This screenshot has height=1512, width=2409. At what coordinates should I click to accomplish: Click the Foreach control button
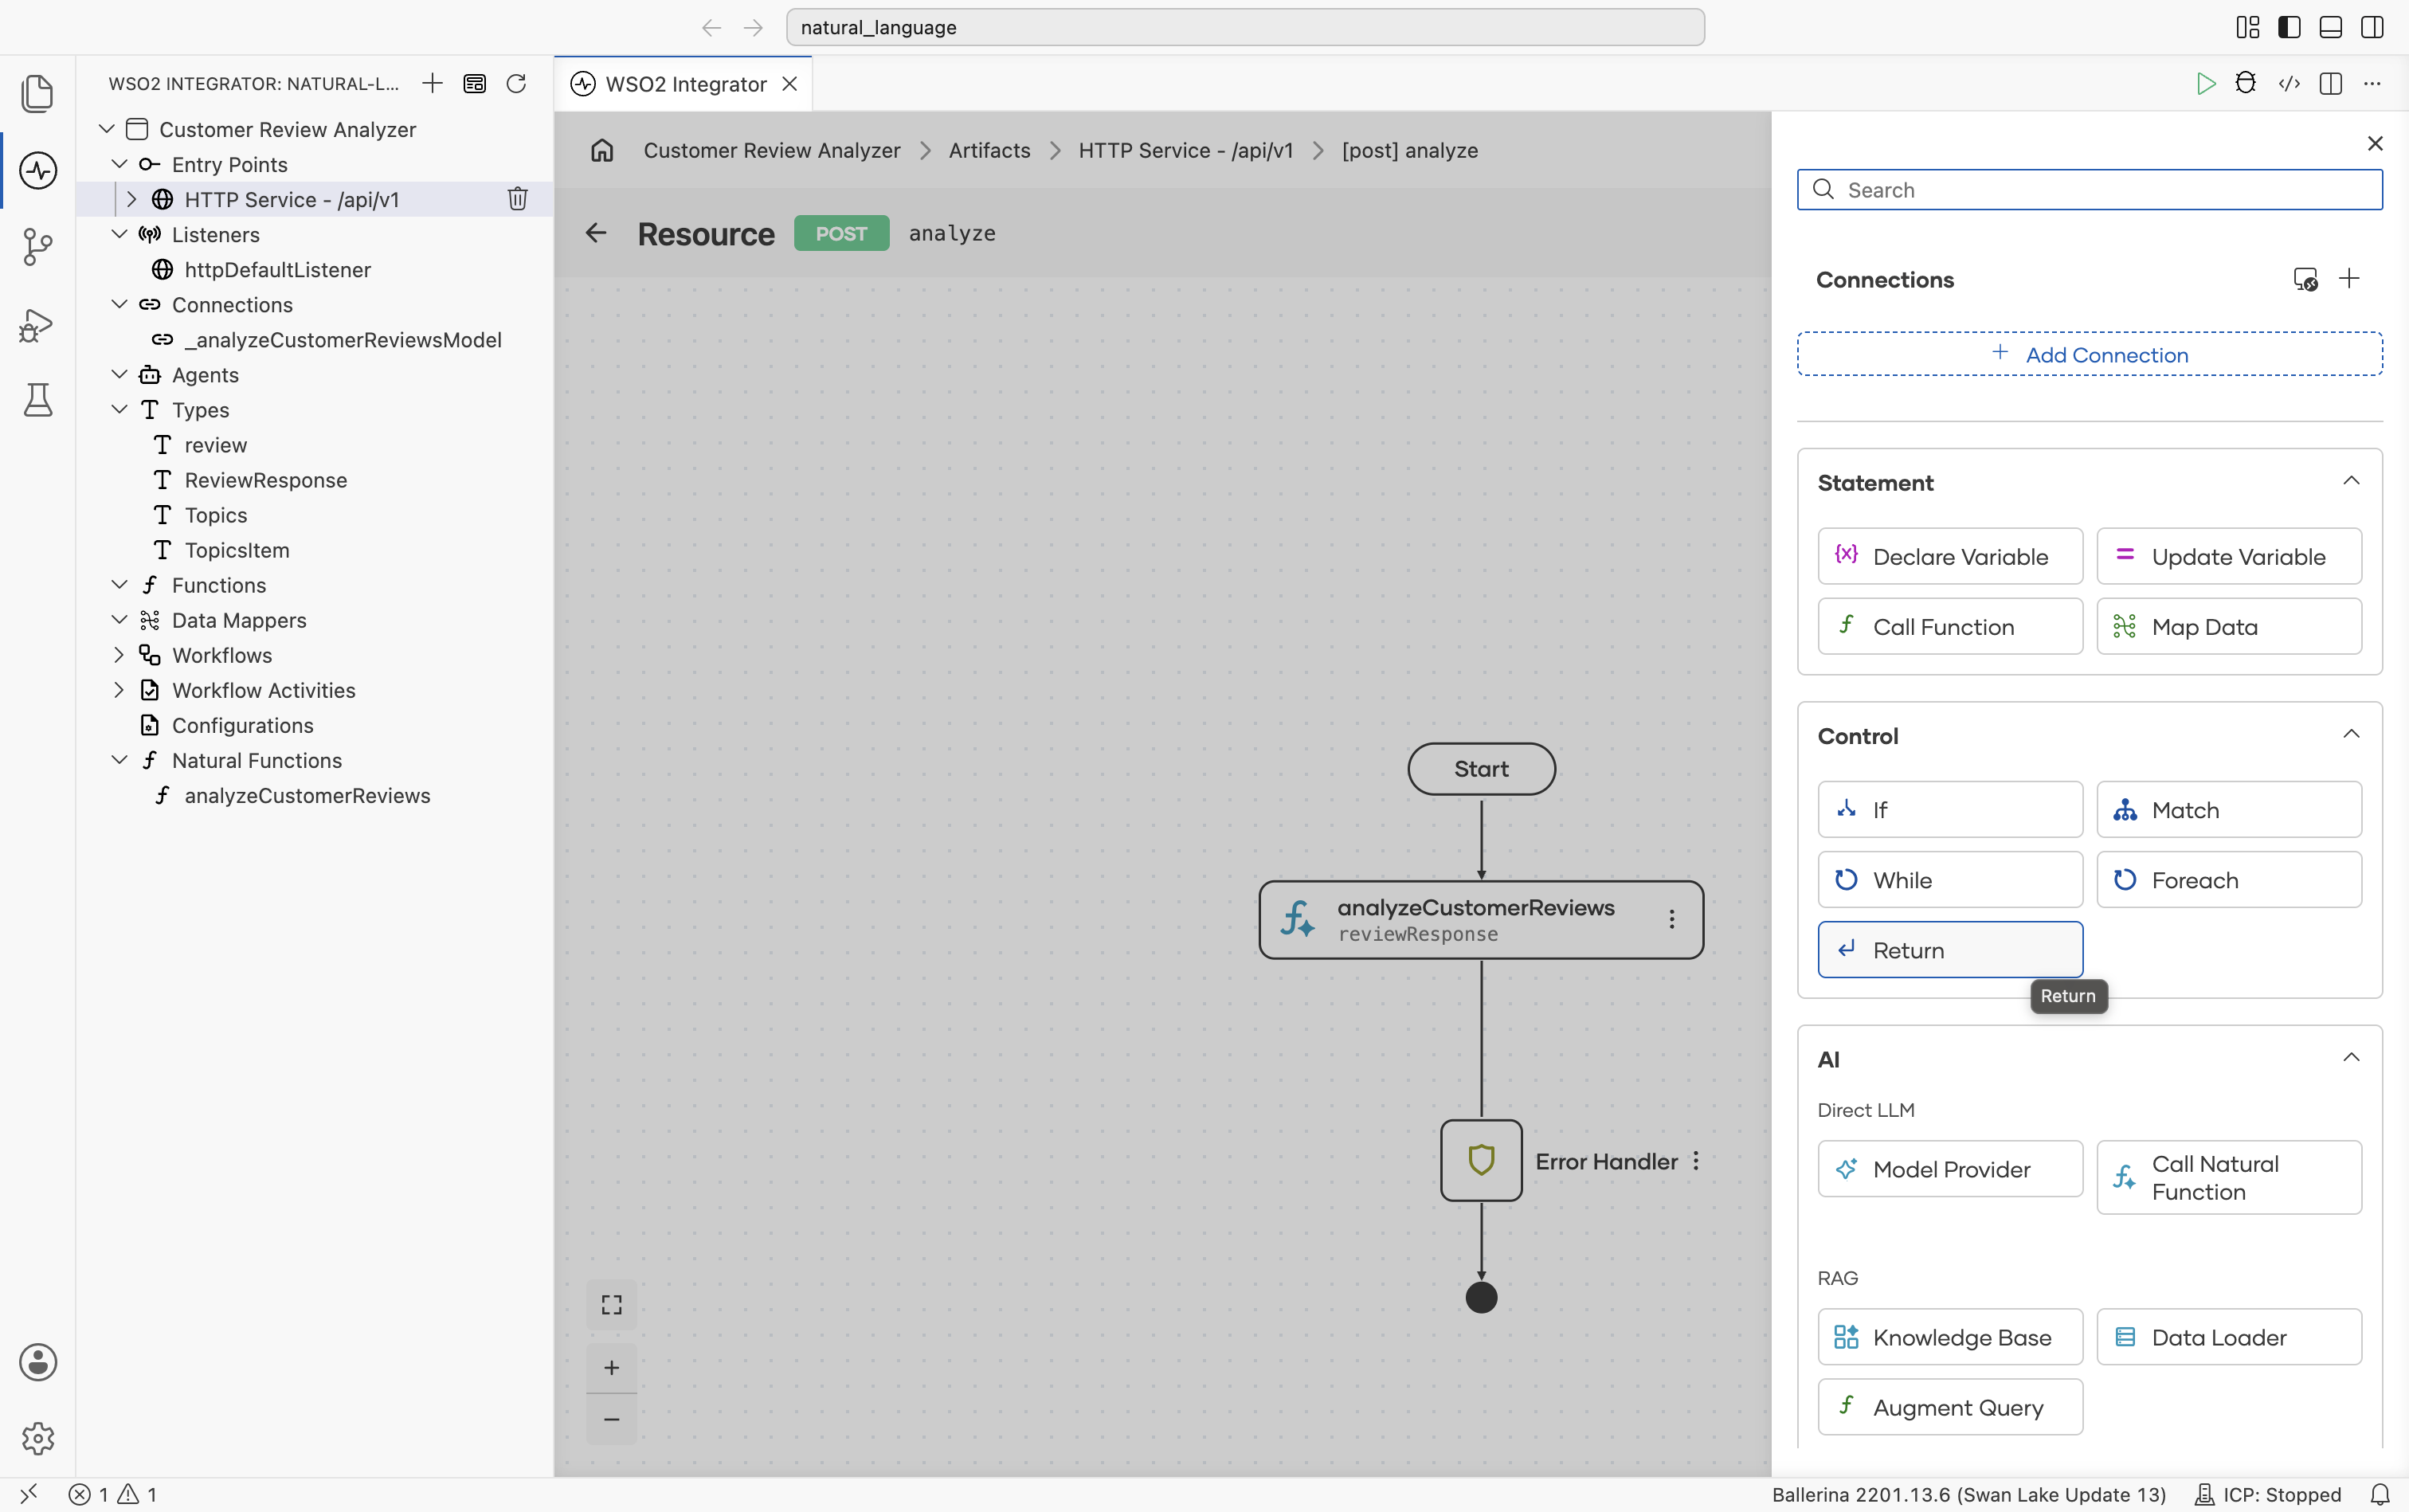click(2229, 880)
